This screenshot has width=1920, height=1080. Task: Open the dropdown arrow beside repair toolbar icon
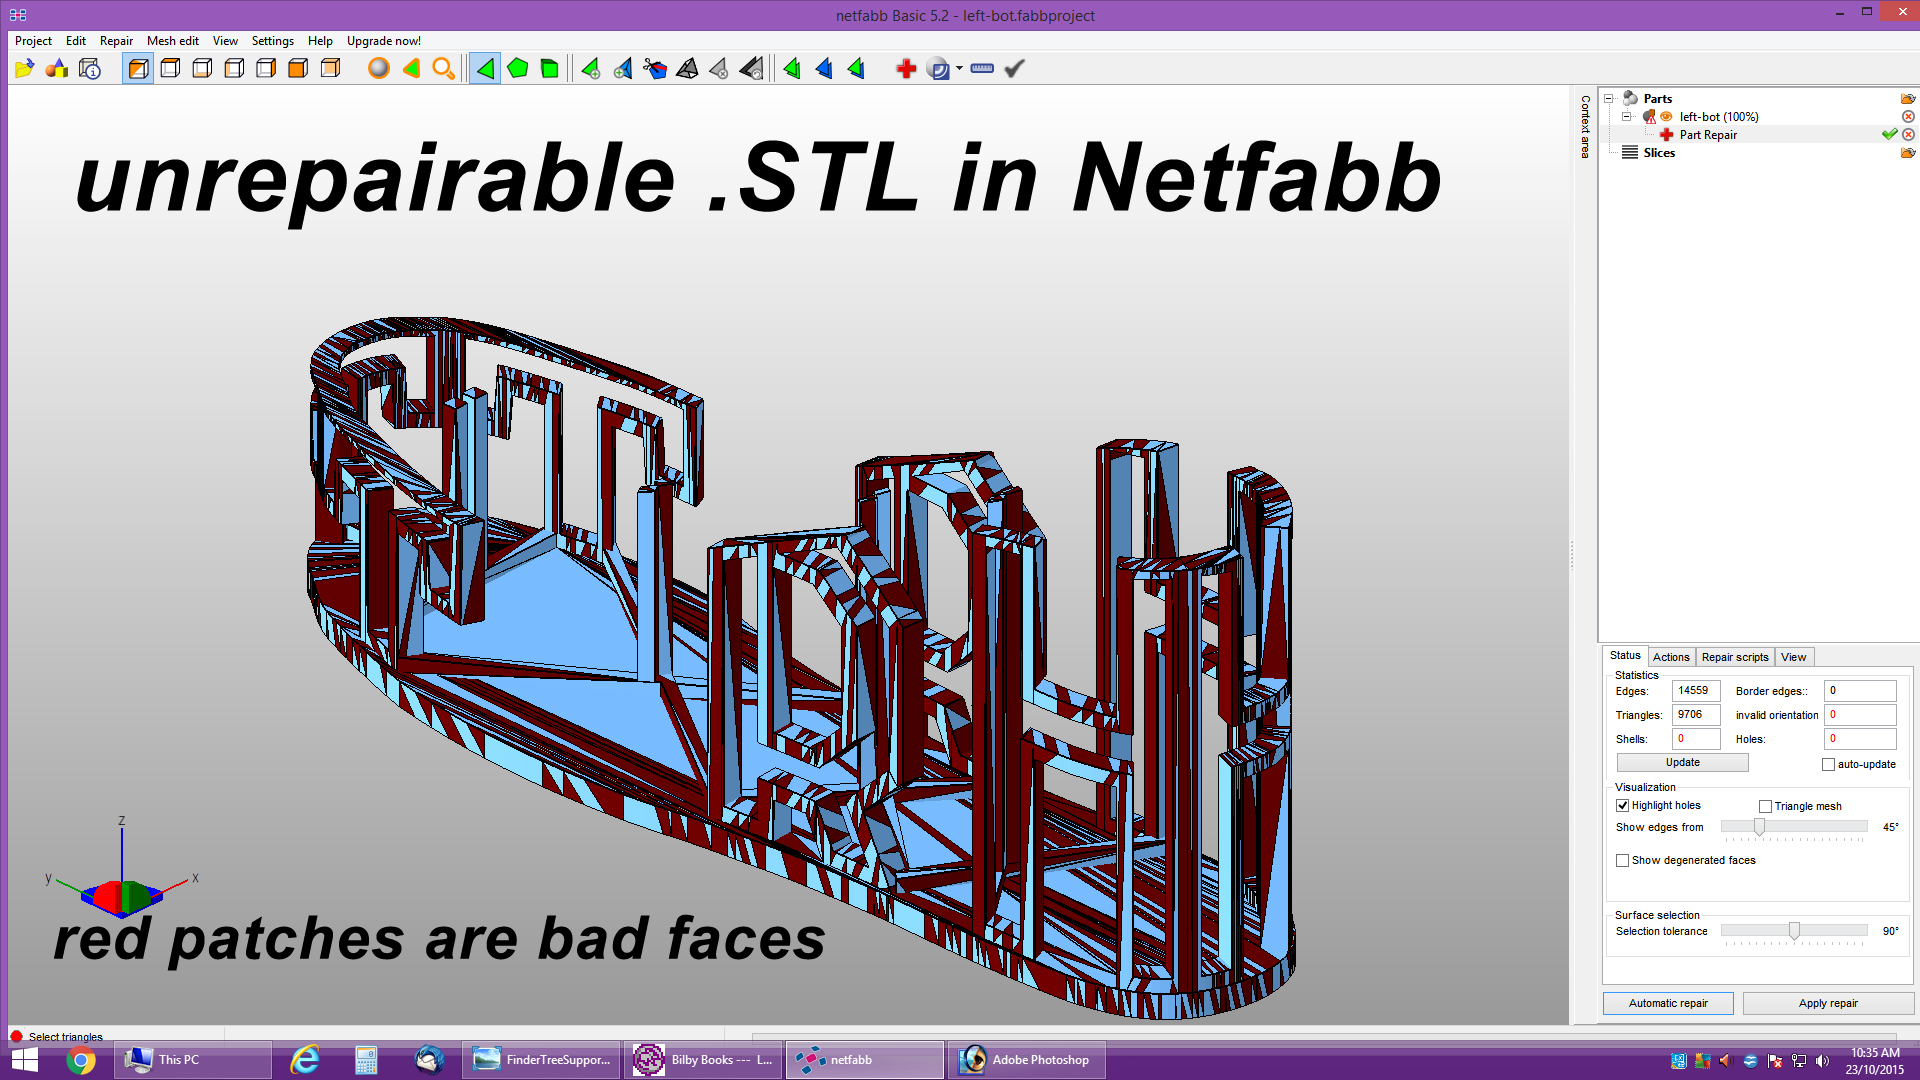coord(959,68)
